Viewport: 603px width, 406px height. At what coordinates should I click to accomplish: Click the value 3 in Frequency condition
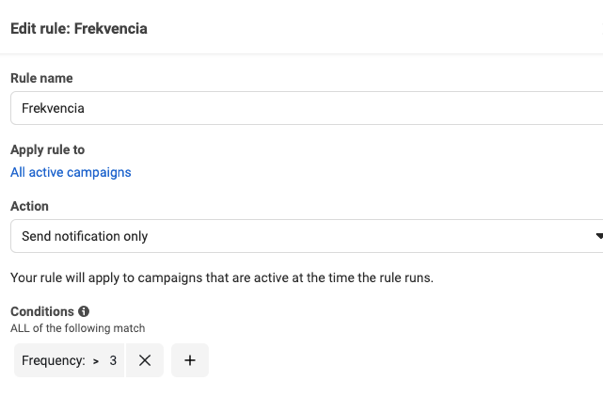coord(113,361)
